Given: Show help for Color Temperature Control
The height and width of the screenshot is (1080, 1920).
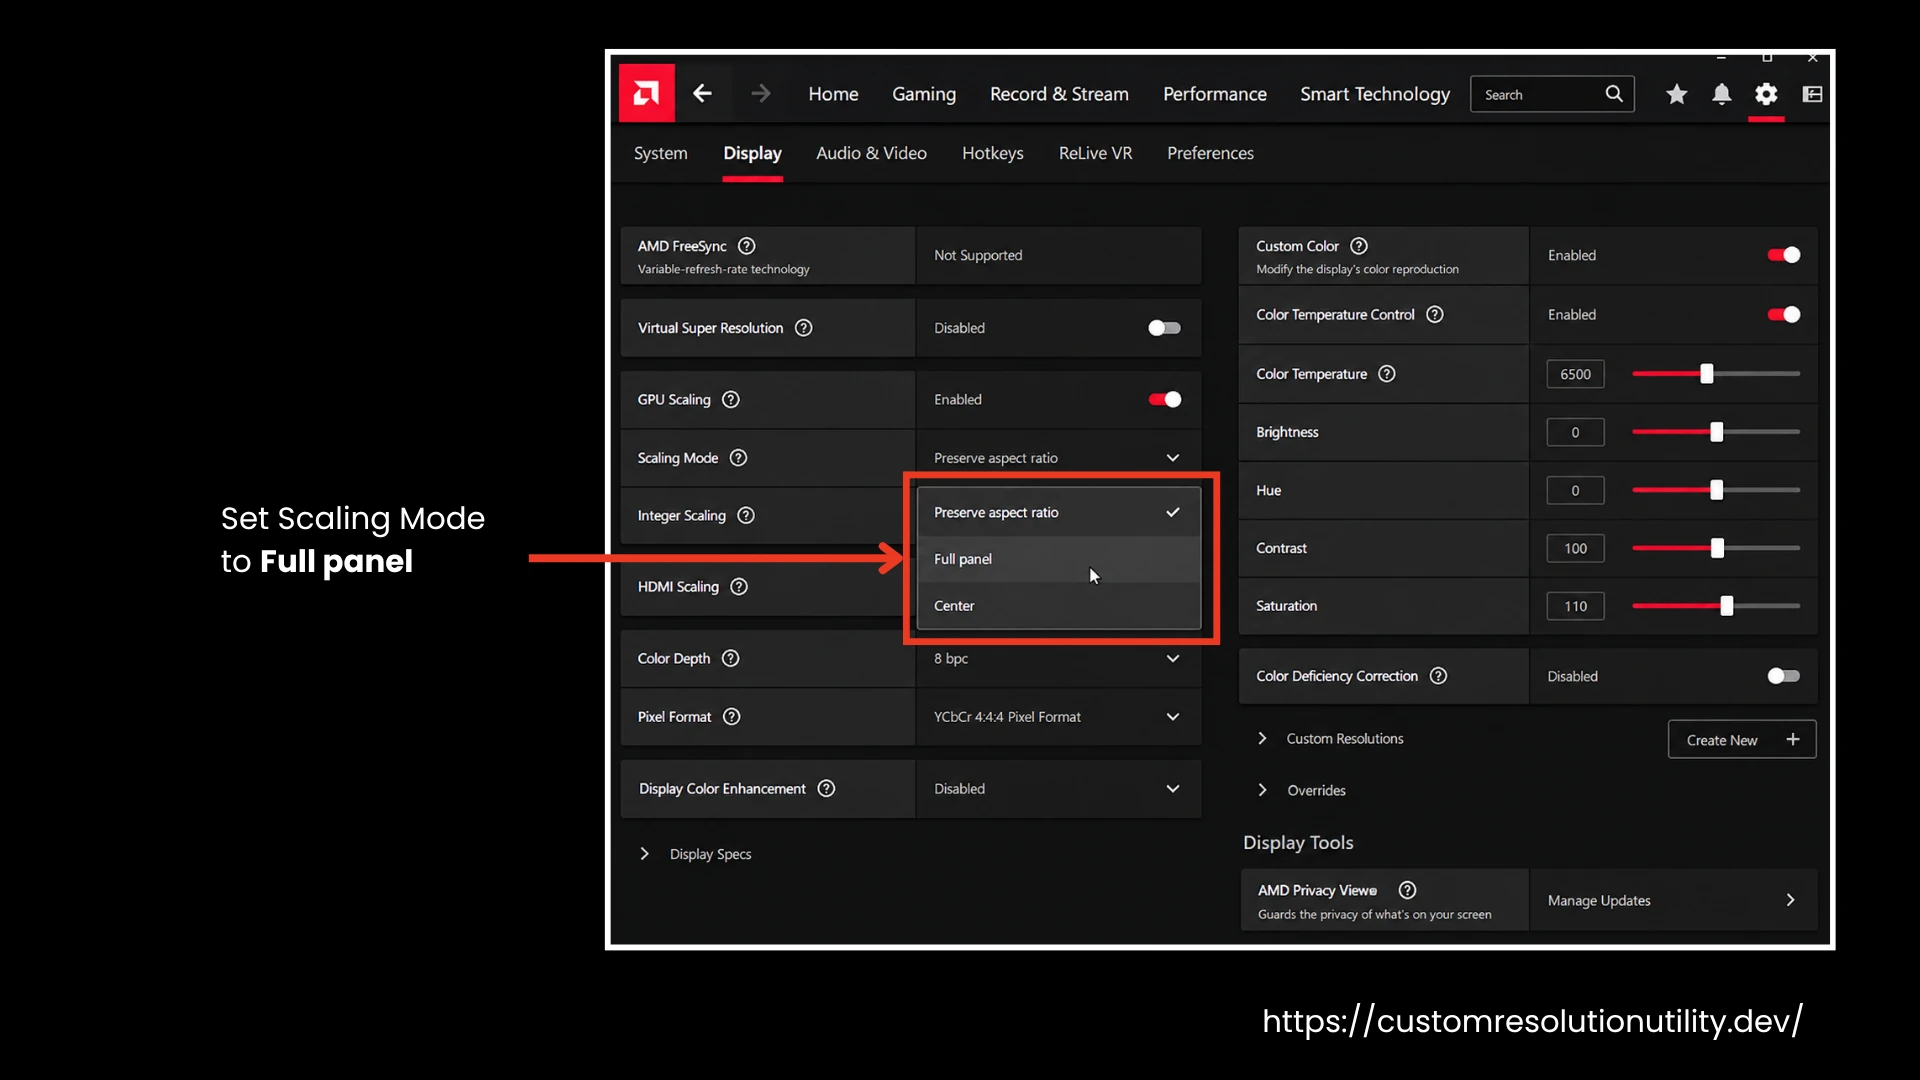Looking at the screenshot, I should coord(1435,314).
